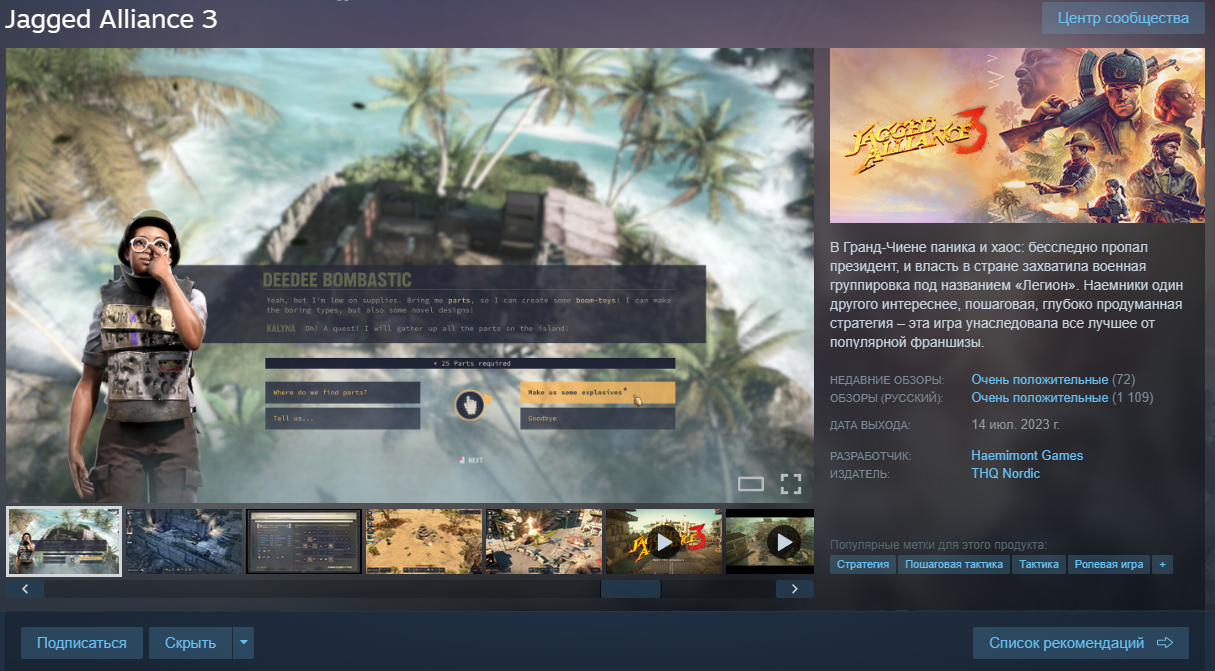Select the Пошаговая тактика tag
The width and height of the screenshot is (1215, 671).
(x=954, y=565)
